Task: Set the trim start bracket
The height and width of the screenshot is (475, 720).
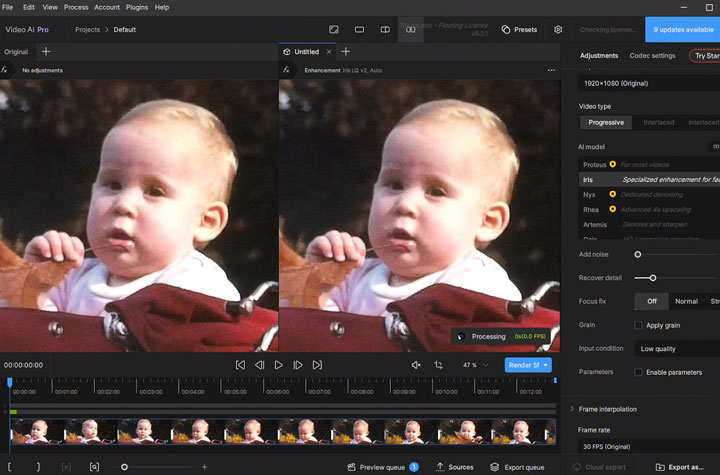Action: [10, 467]
